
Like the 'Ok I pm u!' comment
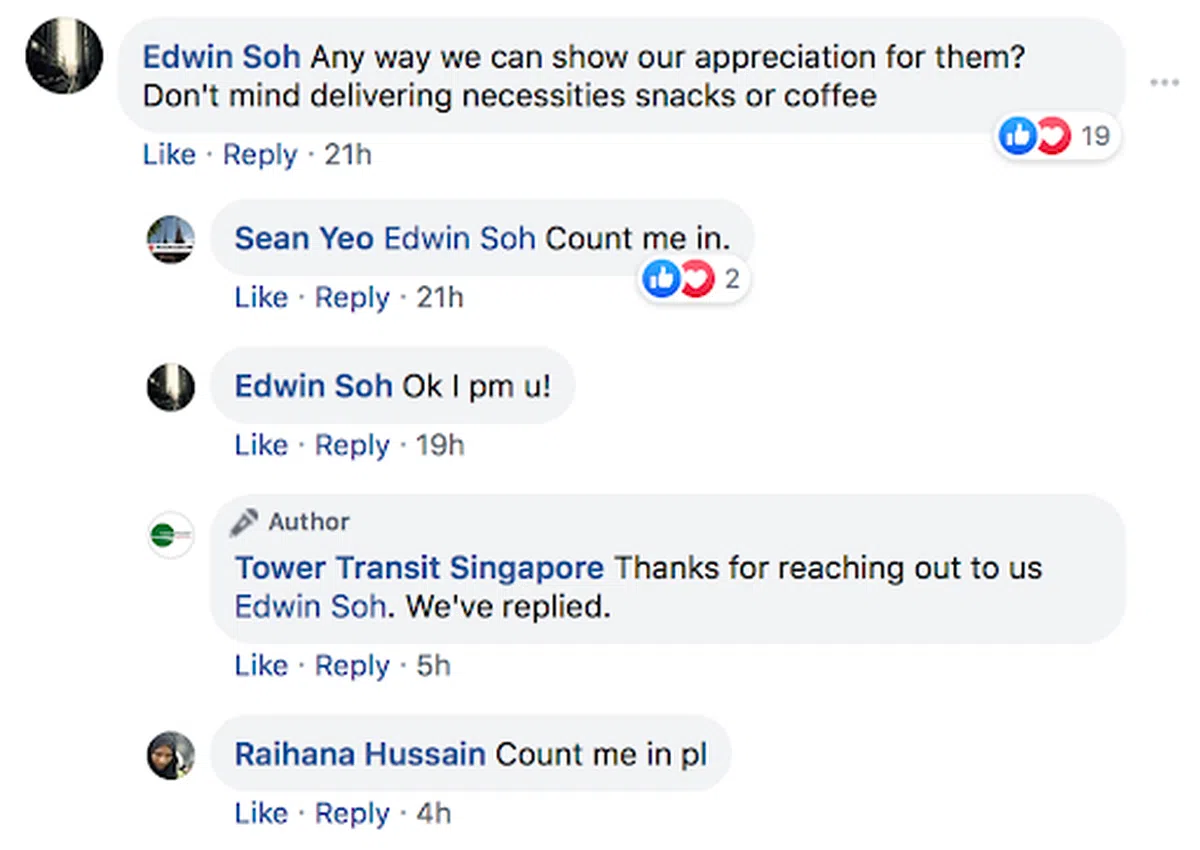pyautogui.click(x=261, y=445)
